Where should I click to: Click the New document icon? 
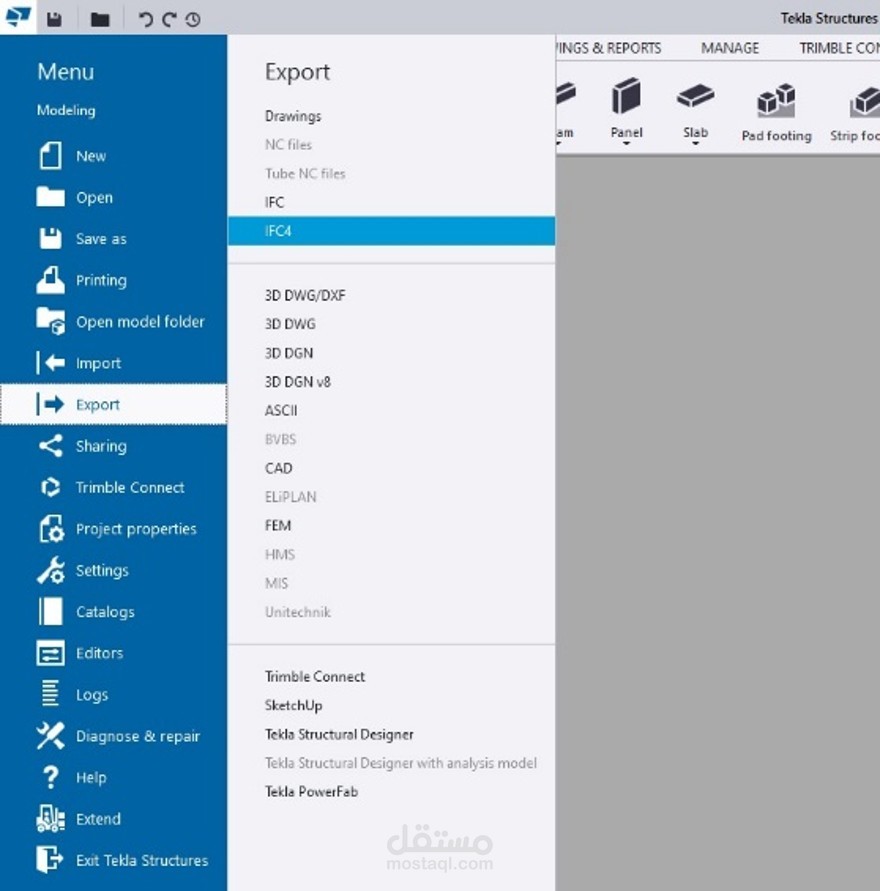click(x=50, y=156)
